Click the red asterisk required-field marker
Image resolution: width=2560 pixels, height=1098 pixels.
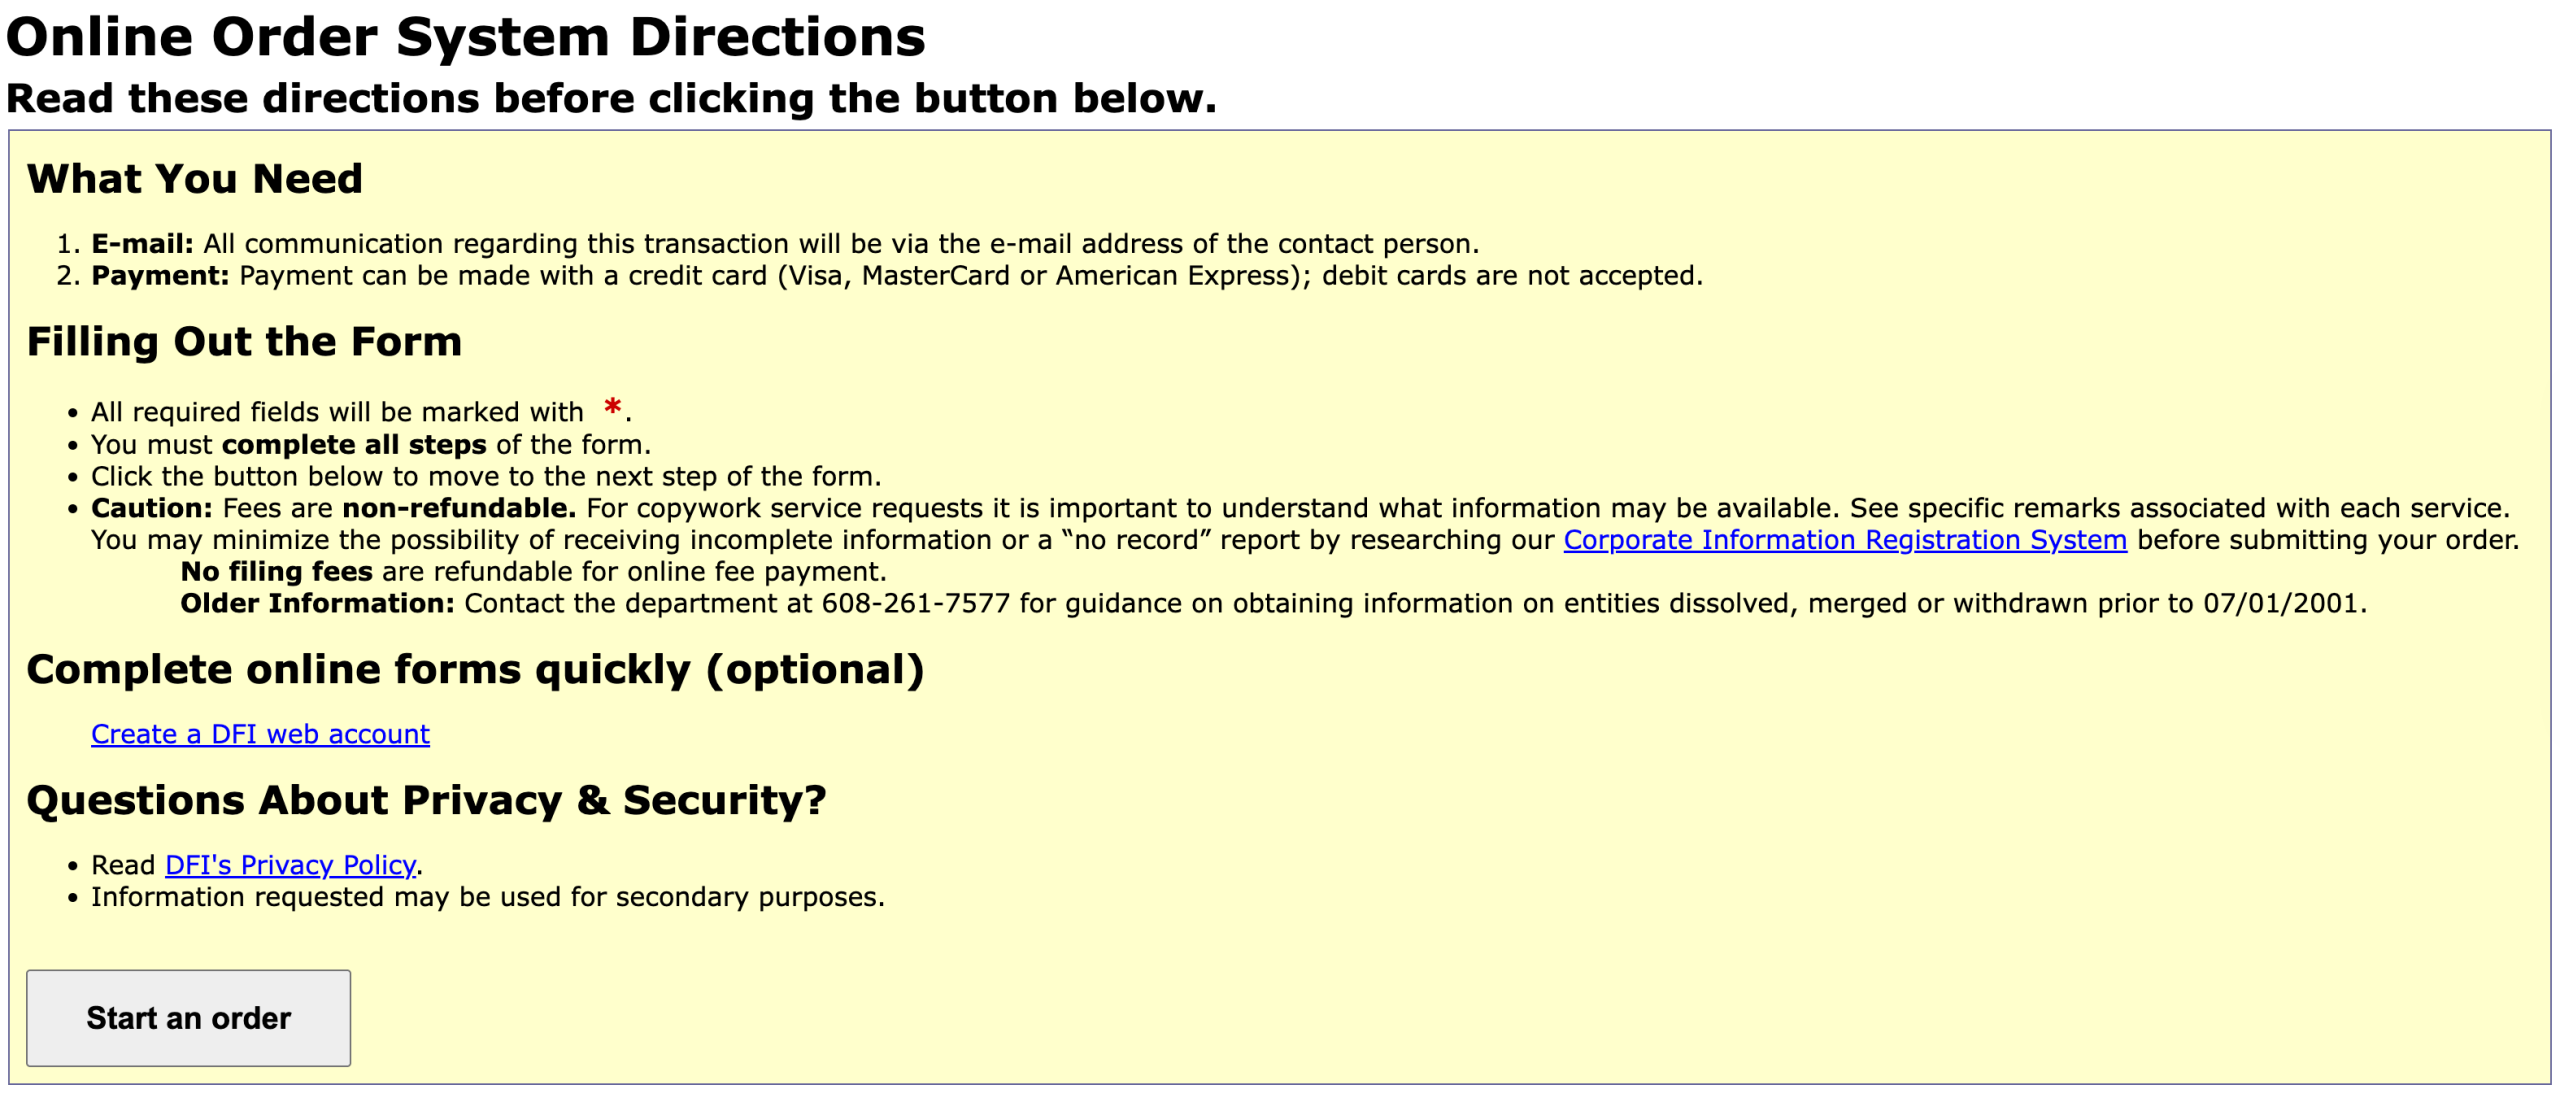click(612, 407)
